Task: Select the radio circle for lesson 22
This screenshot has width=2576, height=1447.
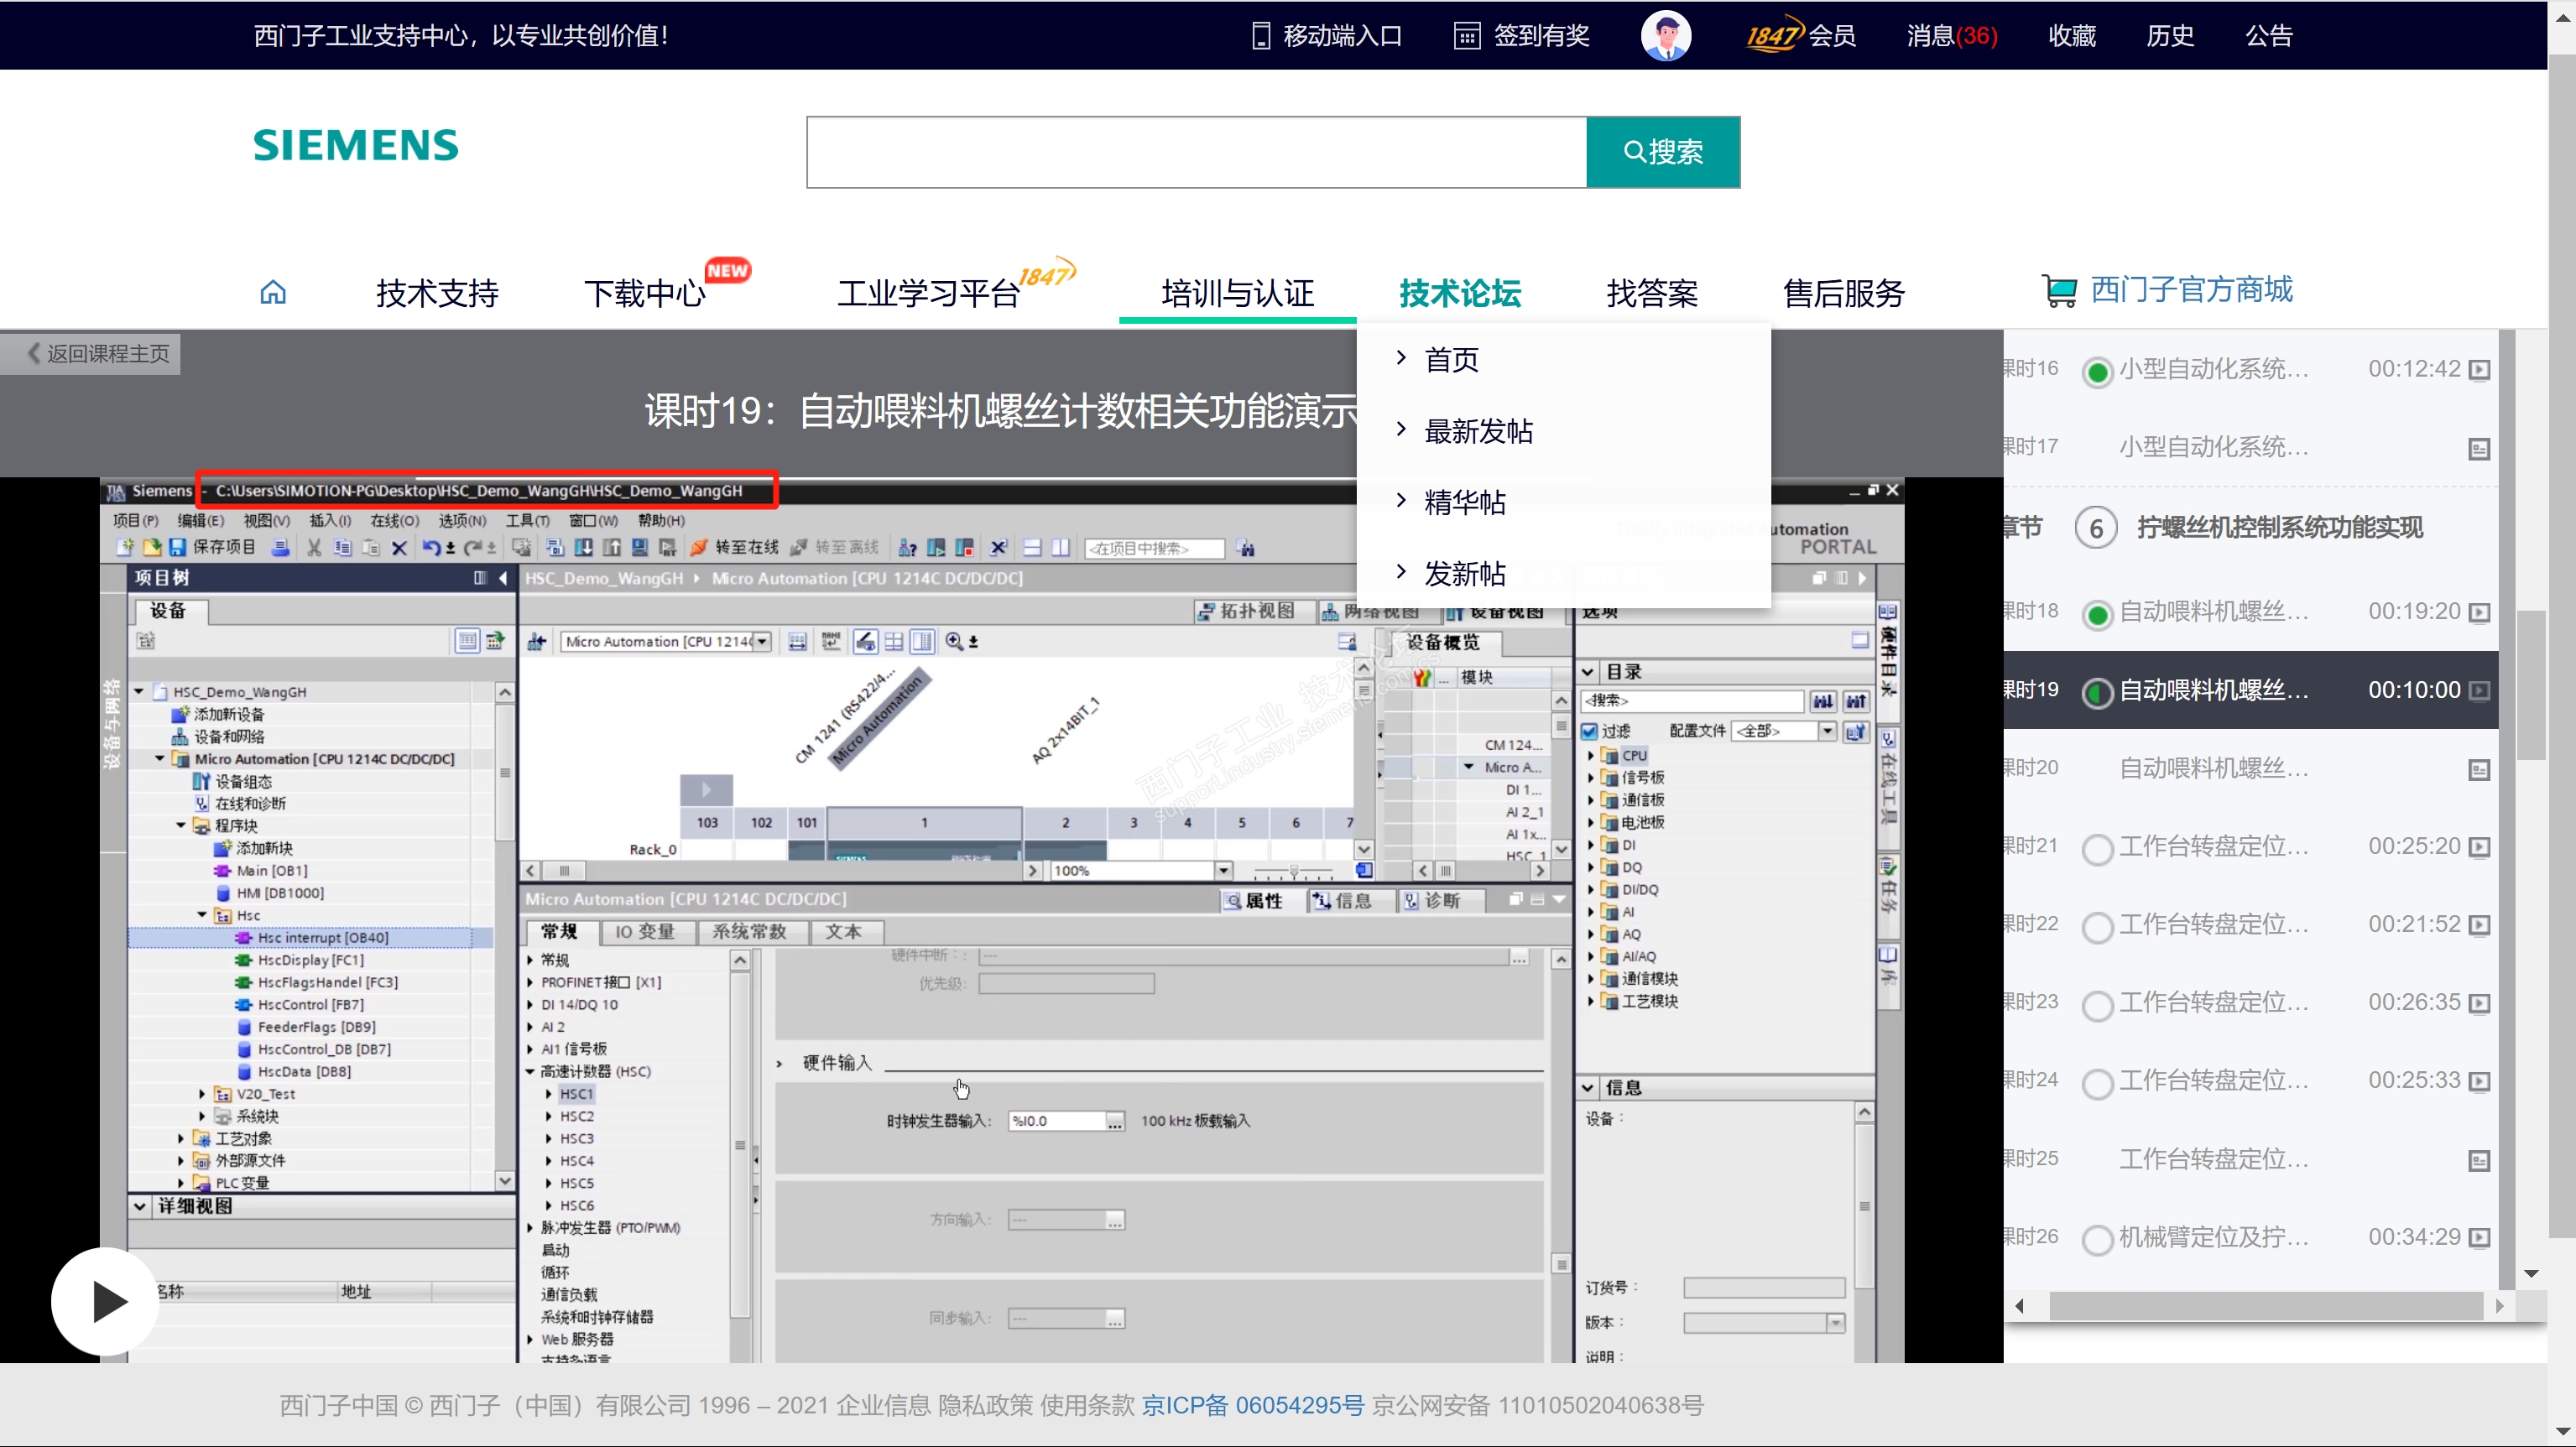Action: pos(2097,926)
